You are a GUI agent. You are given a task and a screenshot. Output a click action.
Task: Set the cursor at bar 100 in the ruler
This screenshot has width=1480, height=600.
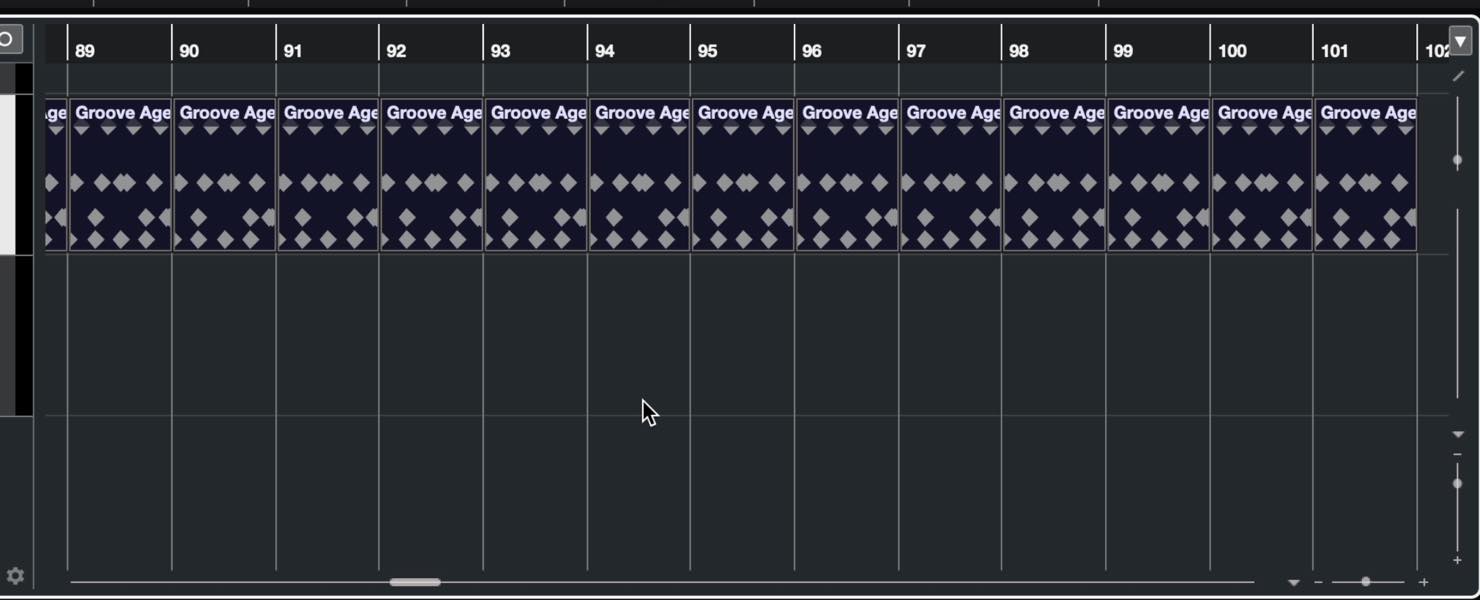click(1232, 51)
